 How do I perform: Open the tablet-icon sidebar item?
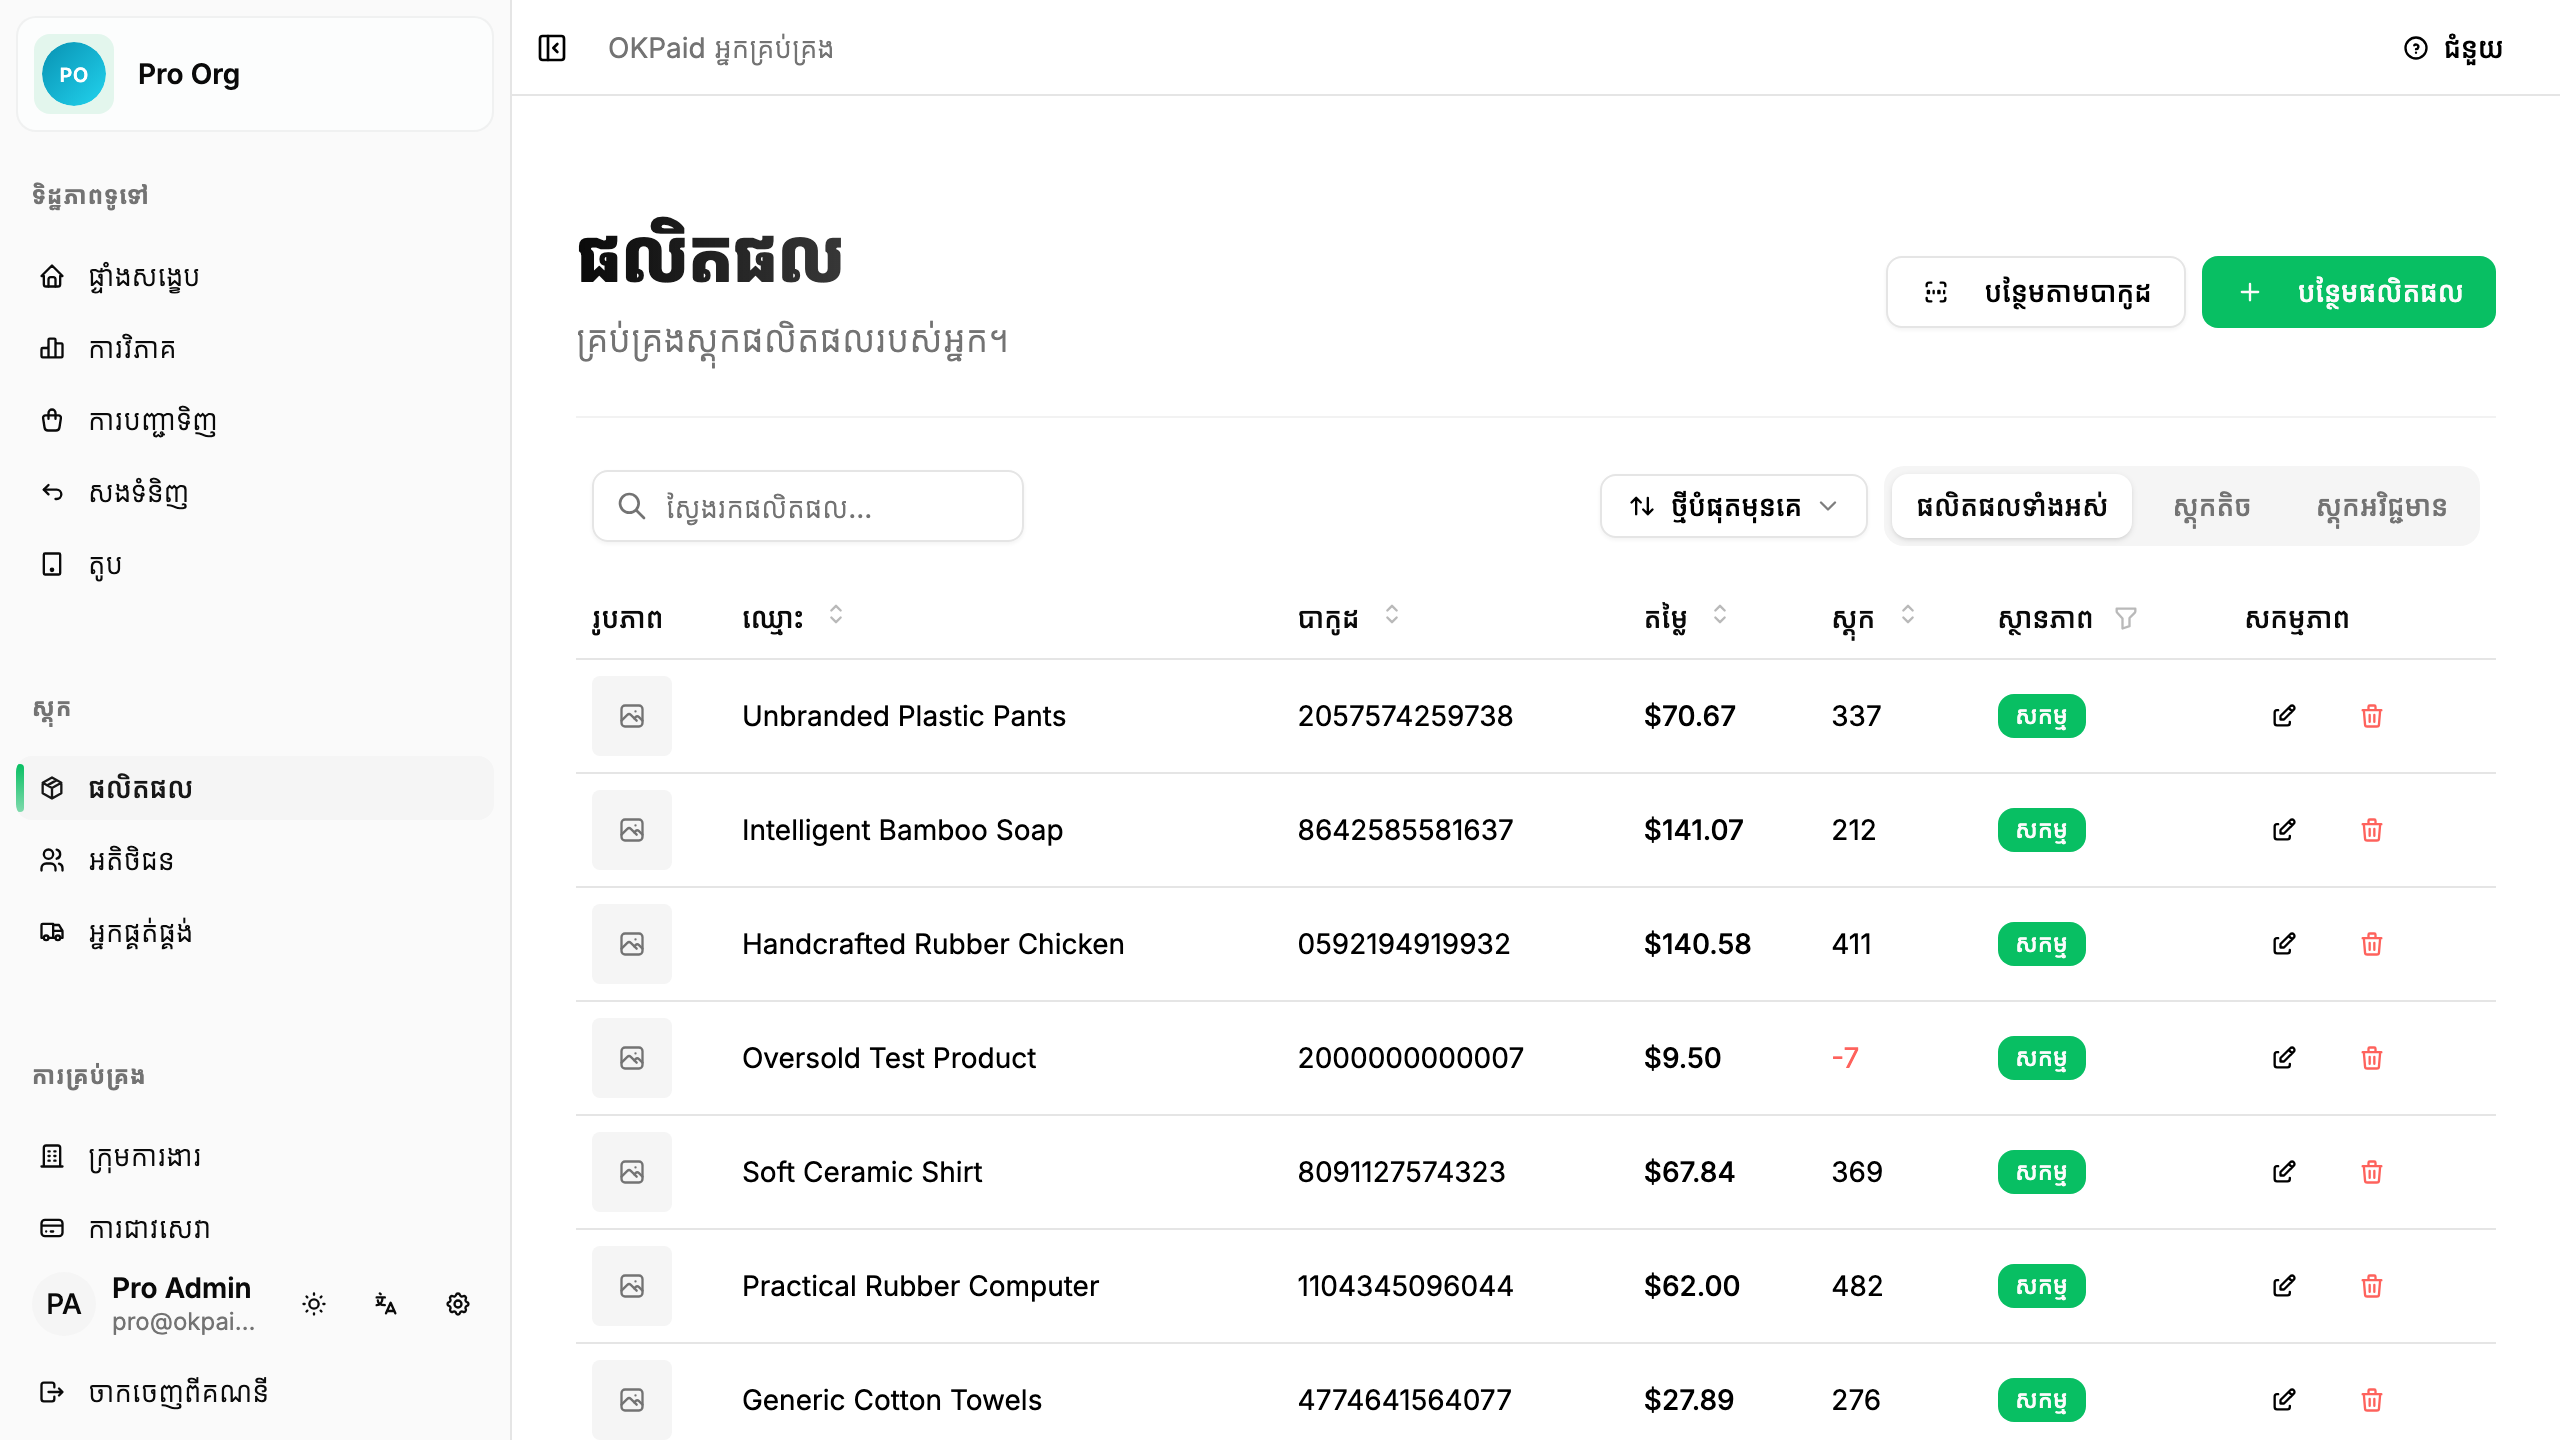(x=255, y=564)
